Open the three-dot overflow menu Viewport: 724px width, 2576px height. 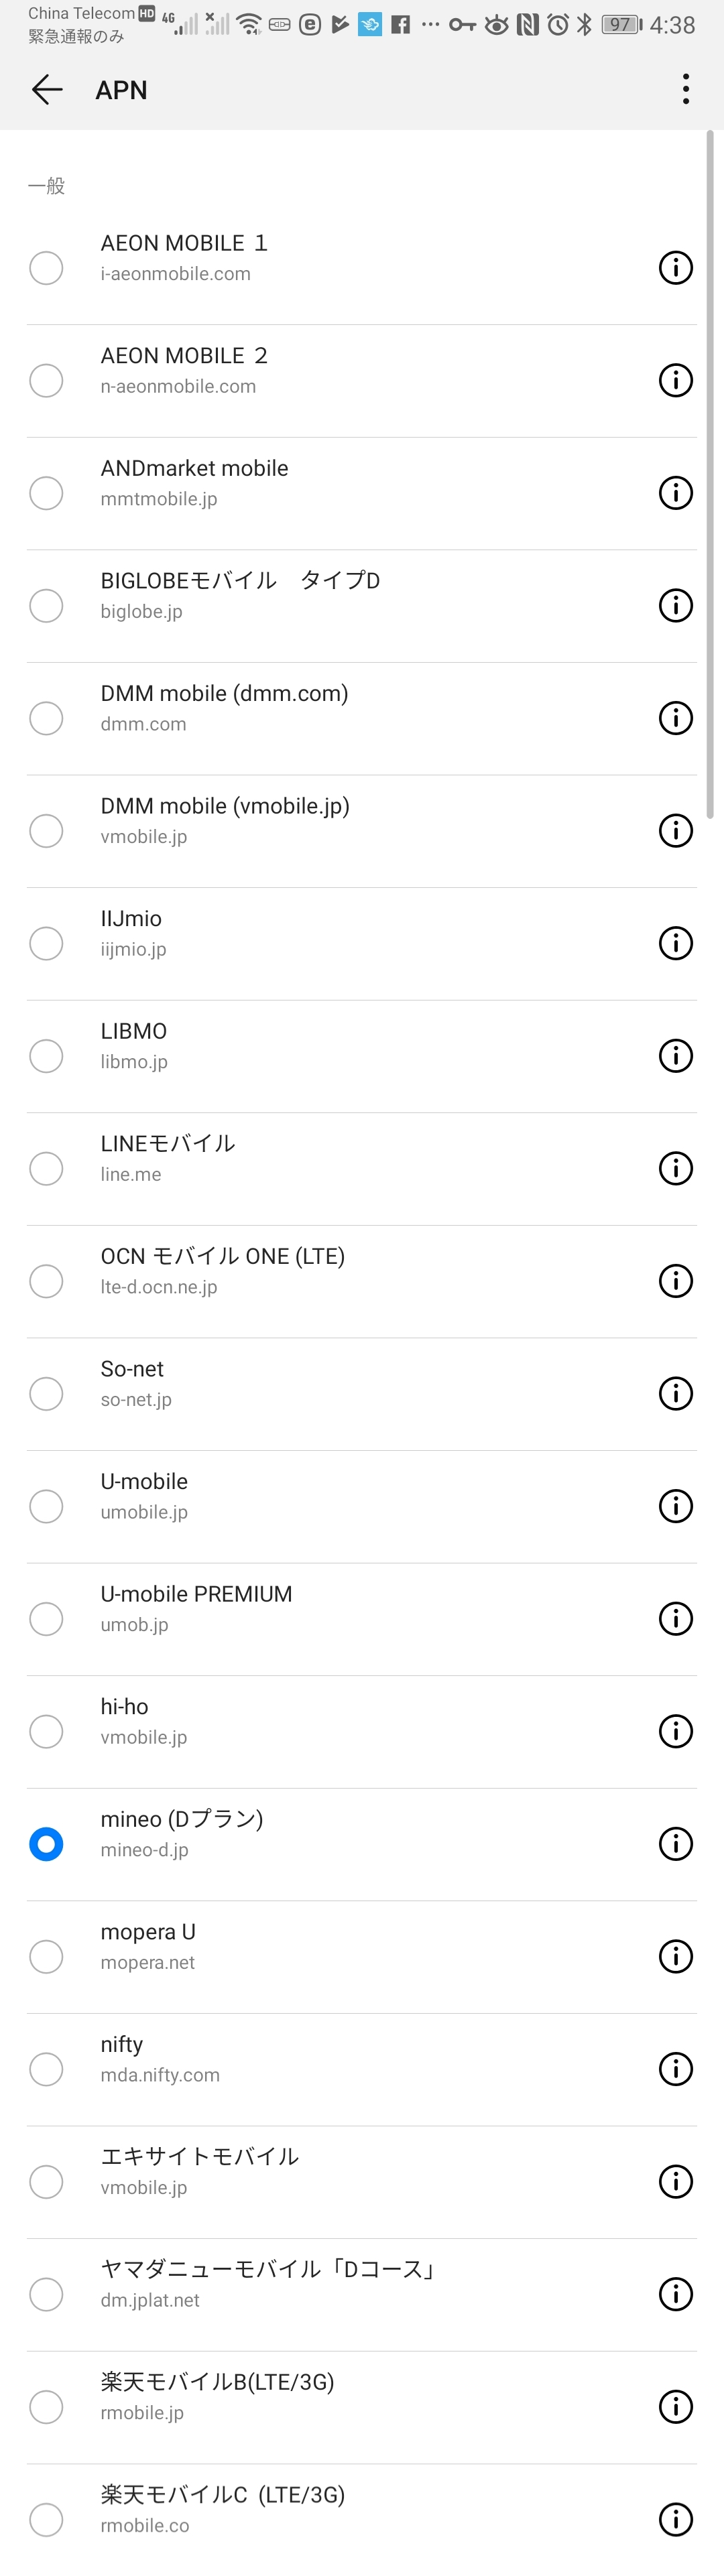685,90
